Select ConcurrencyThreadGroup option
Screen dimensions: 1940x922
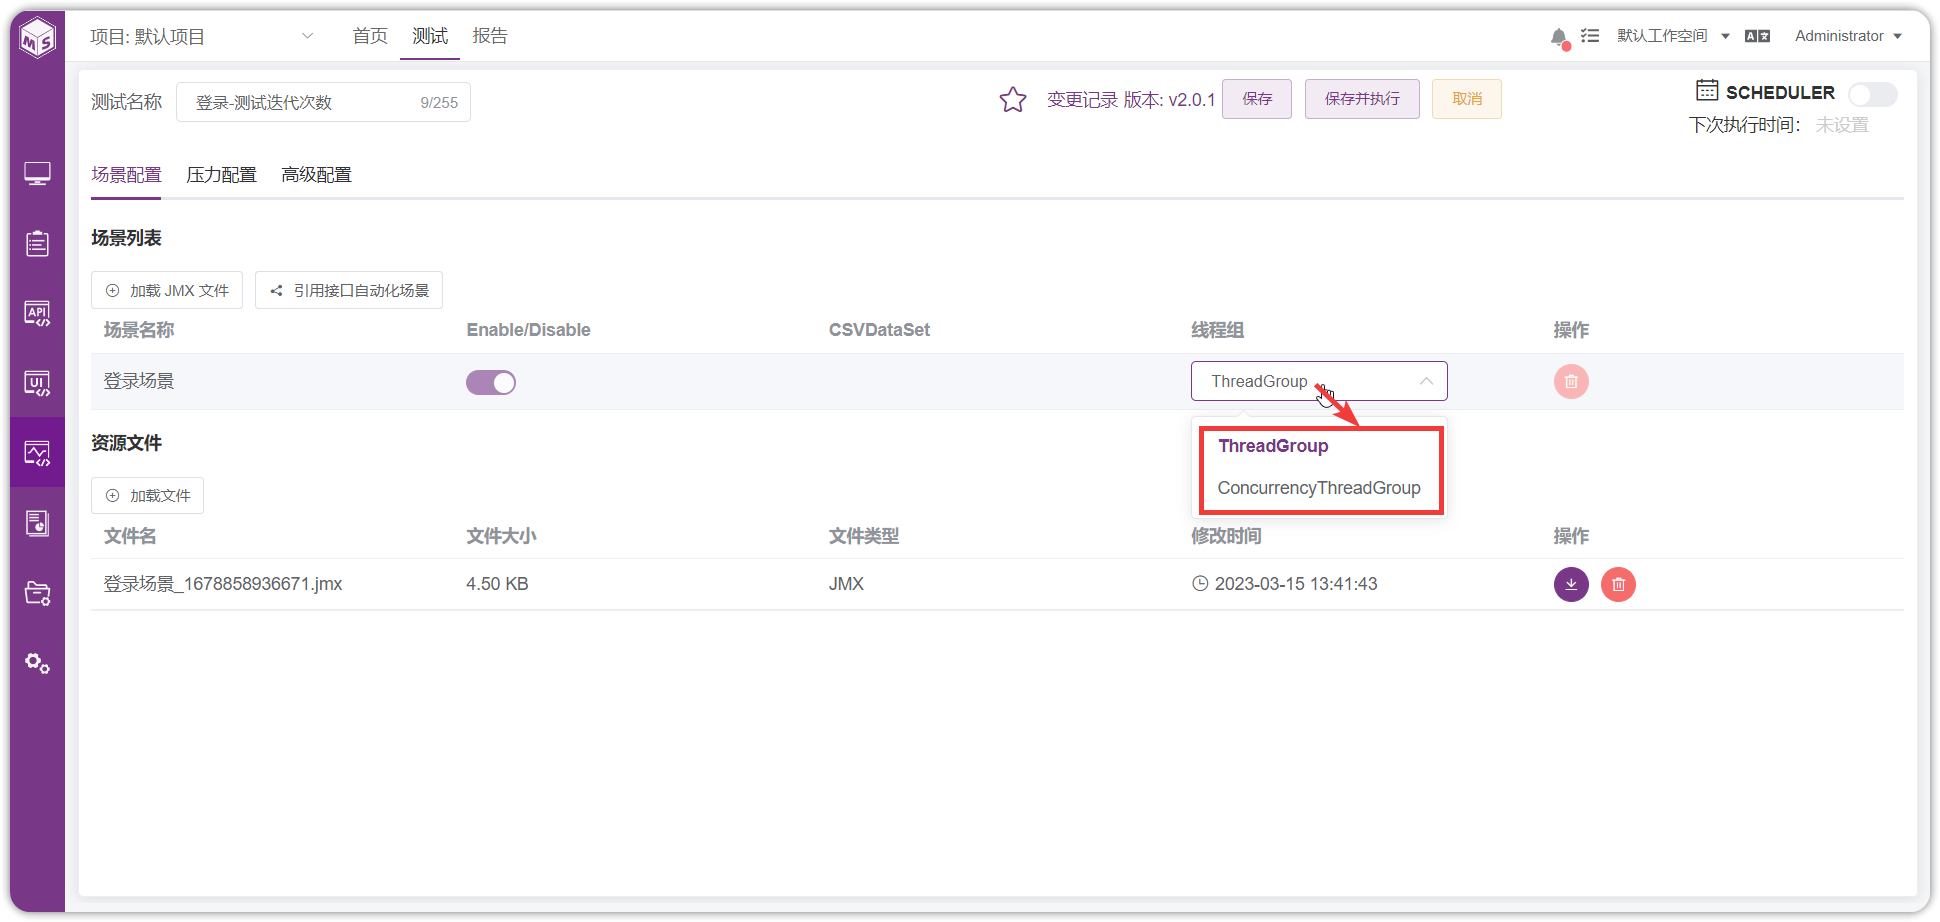pos(1319,488)
